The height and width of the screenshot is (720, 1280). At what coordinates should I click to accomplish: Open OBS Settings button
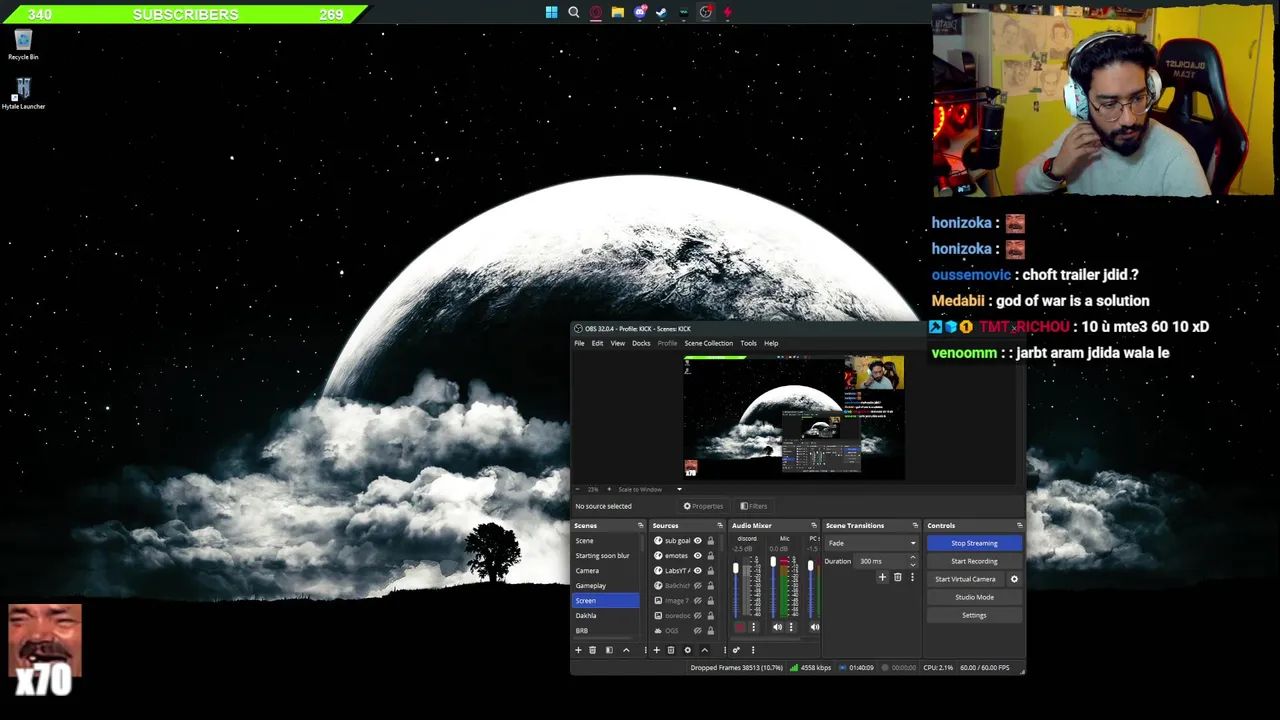tap(974, 615)
